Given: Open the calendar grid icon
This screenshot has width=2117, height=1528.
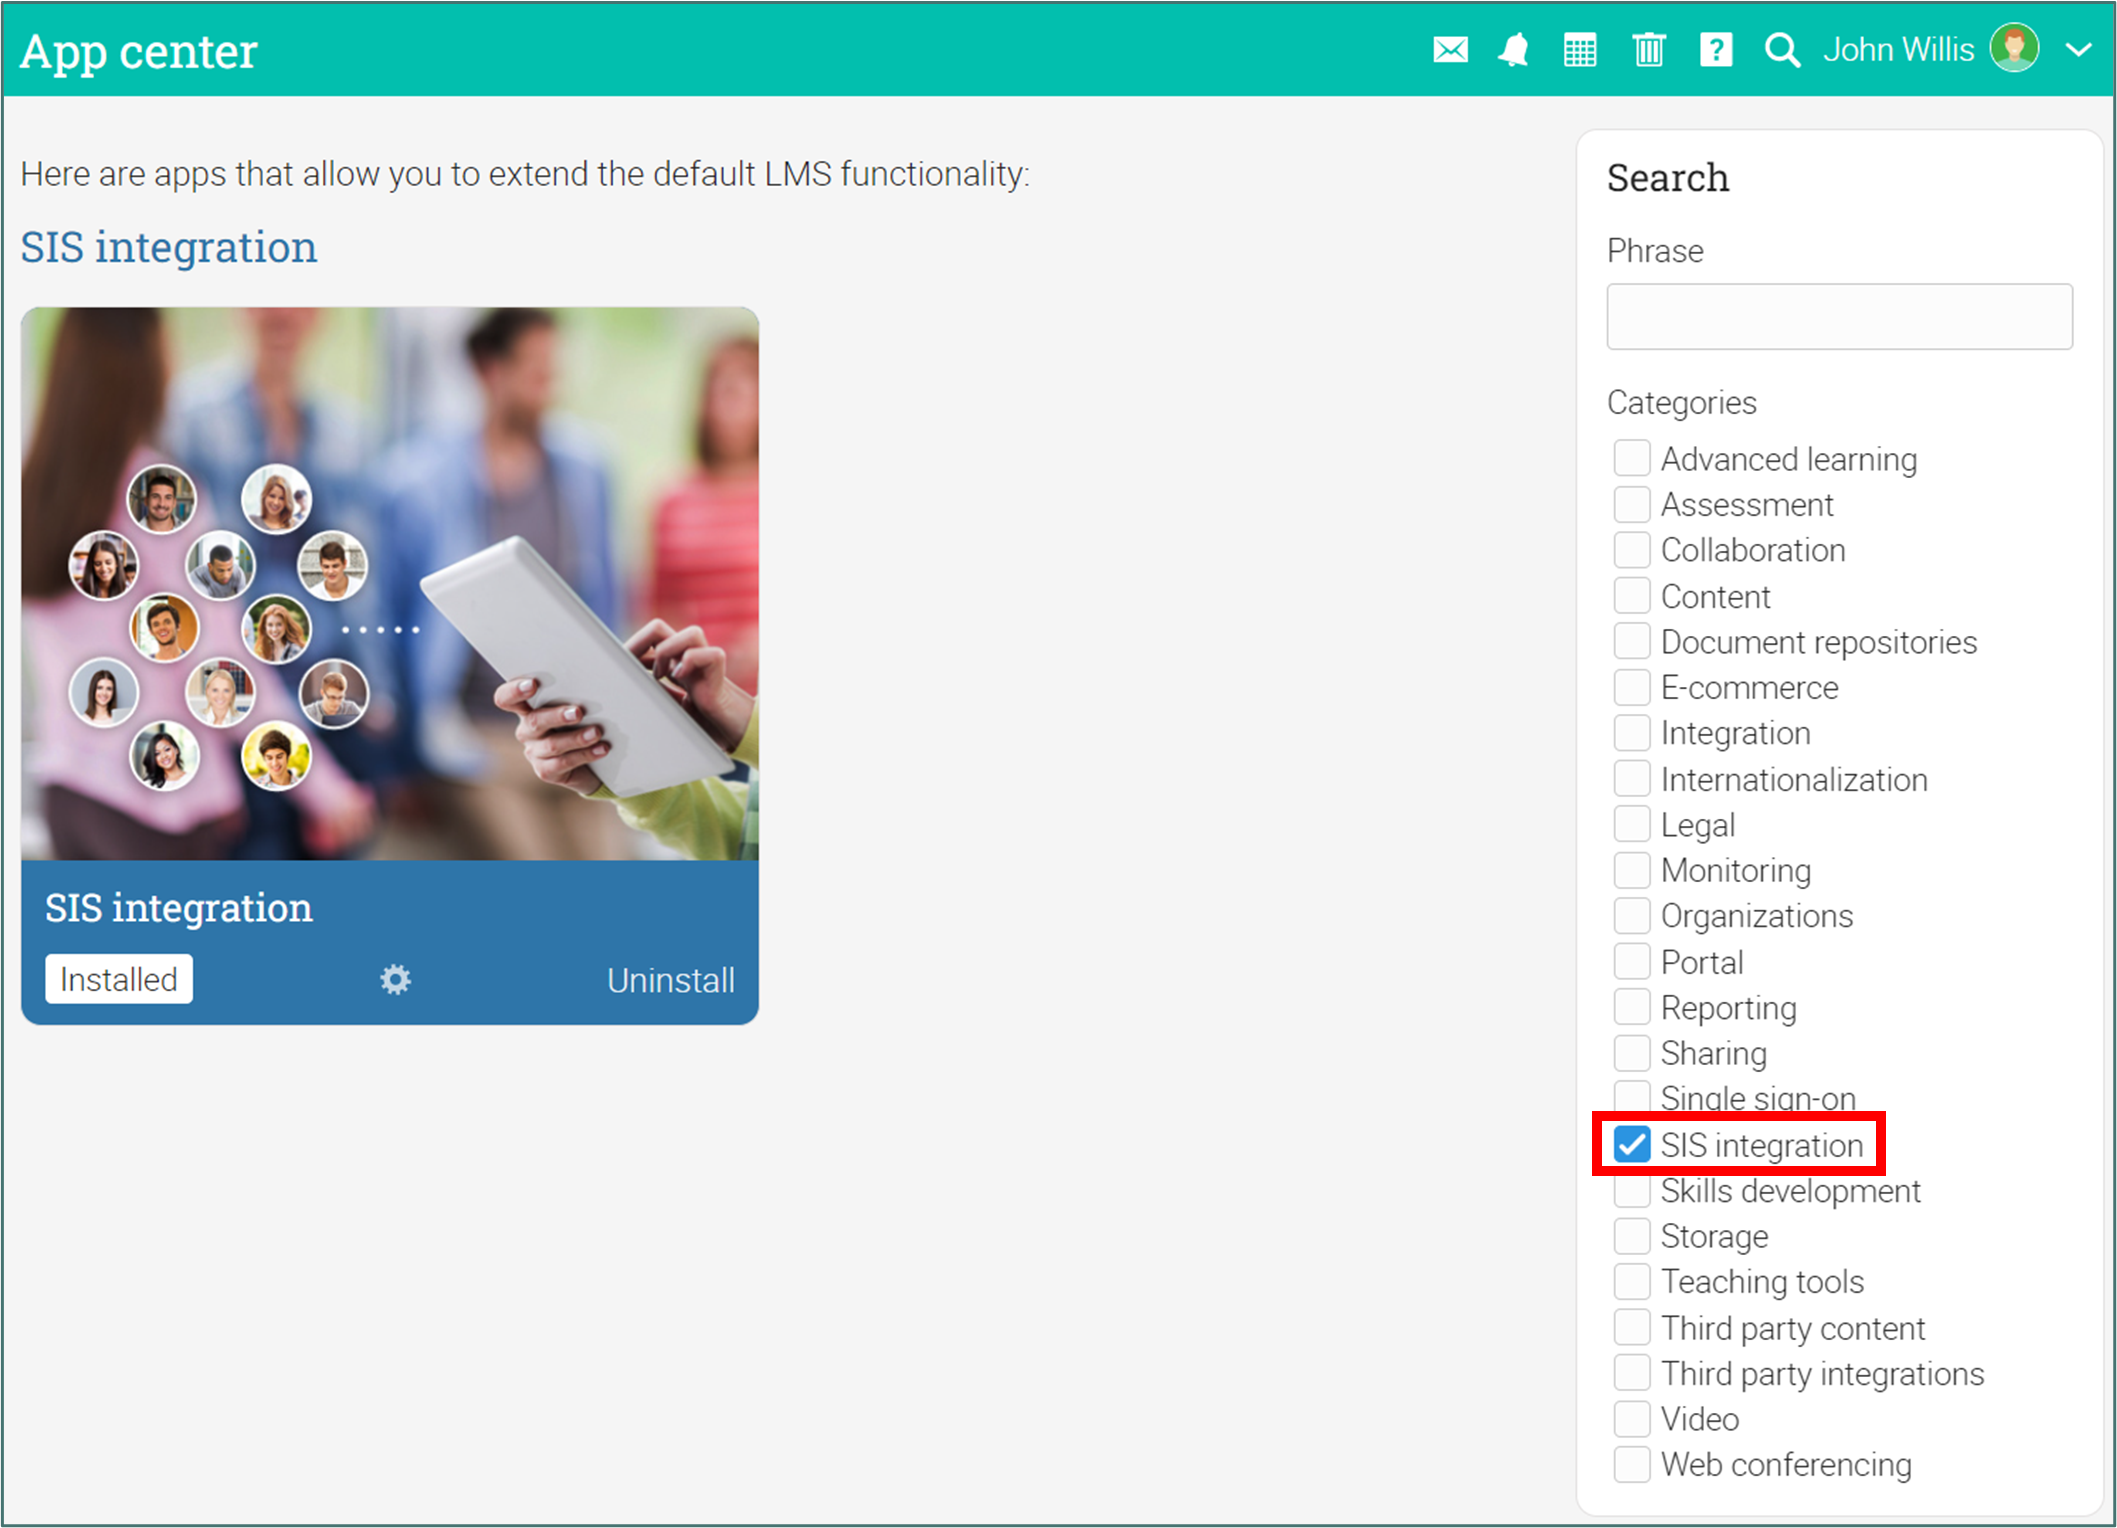Looking at the screenshot, I should click(x=1580, y=50).
